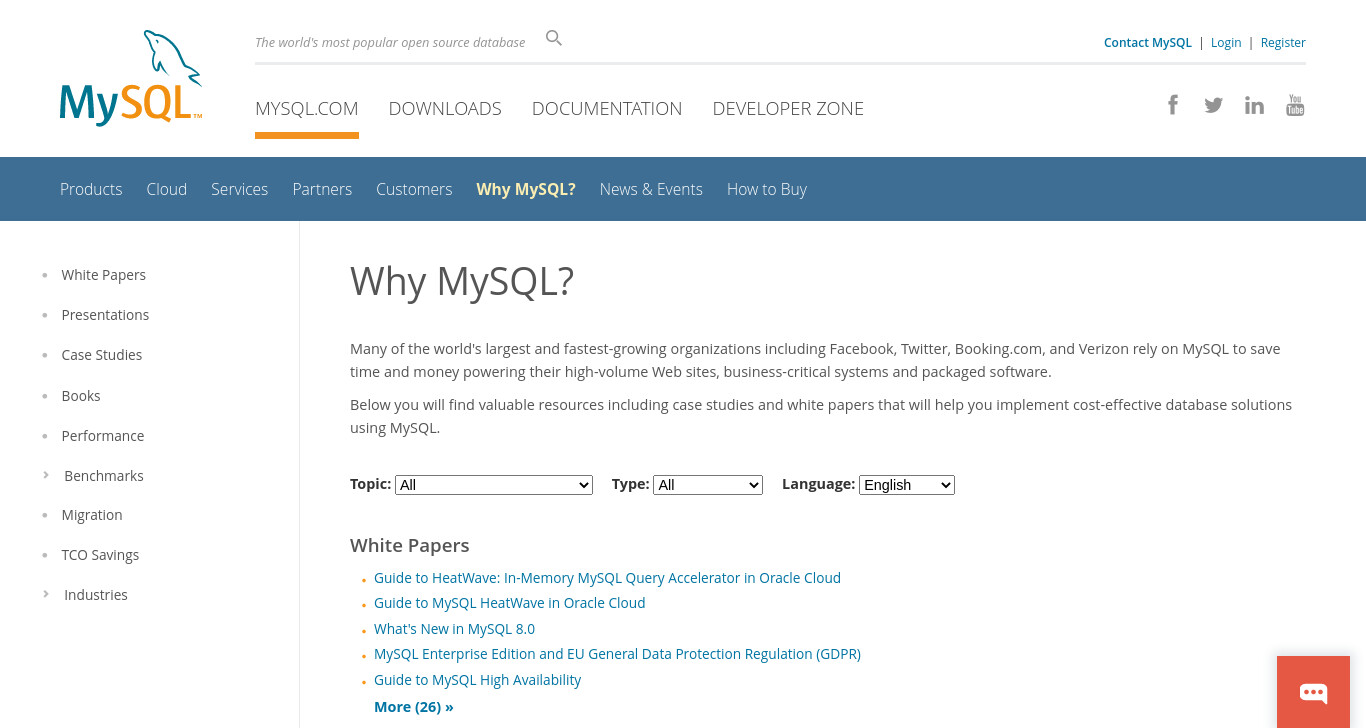Screen dimensions: 1366x728
Task: Open Case Studies in the sidebar
Action: tap(102, 355)
